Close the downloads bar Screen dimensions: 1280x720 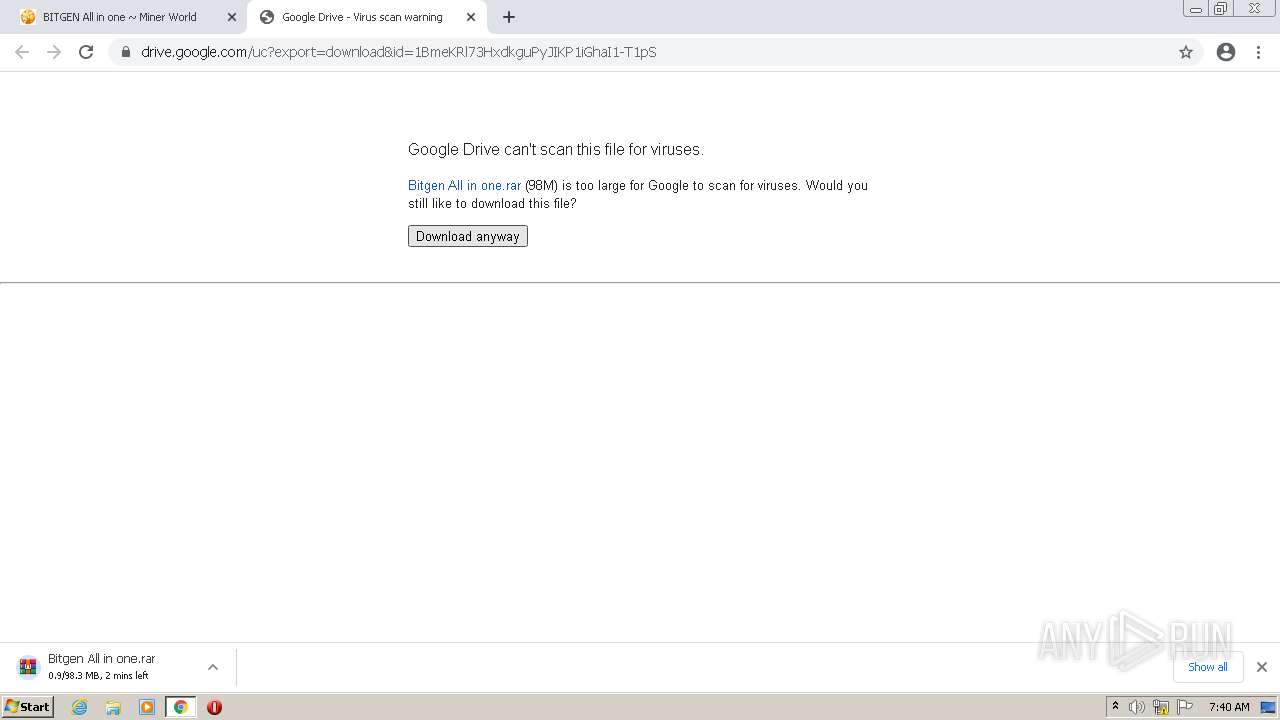coord(1262,667)
